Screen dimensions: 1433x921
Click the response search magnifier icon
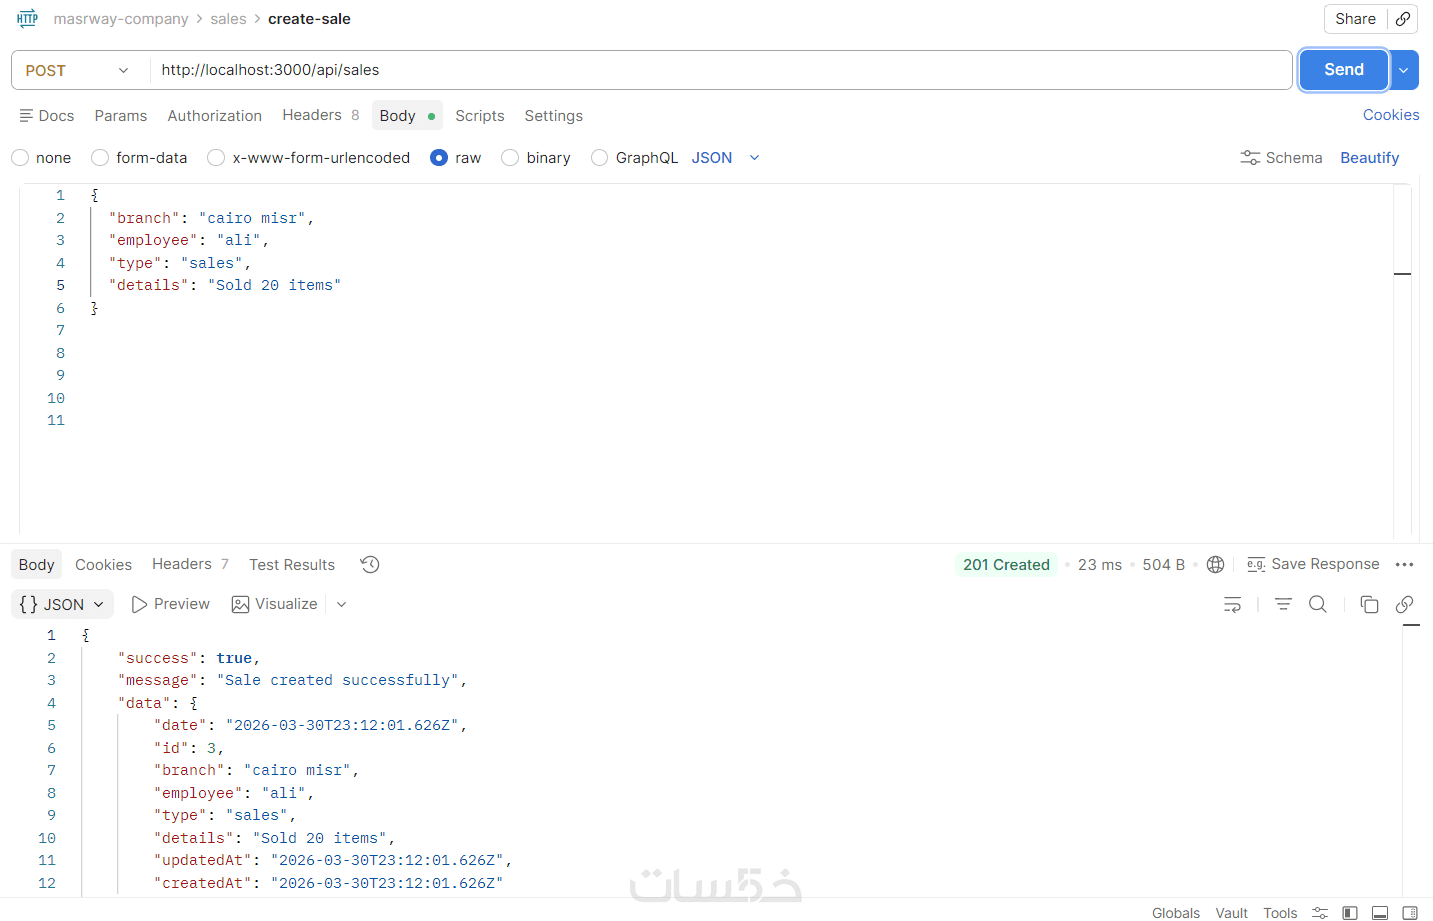click(x=1318, y=604)
